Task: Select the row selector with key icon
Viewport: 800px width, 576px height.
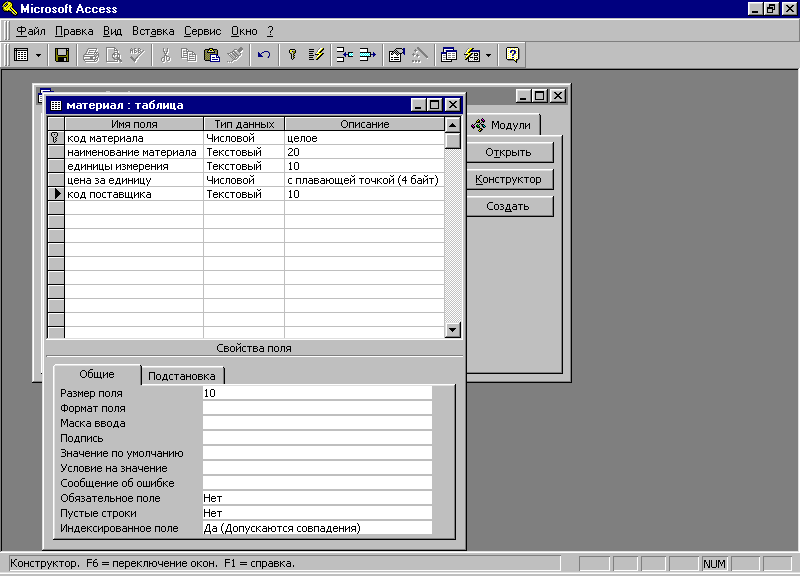Action: (x=56, y=138)
